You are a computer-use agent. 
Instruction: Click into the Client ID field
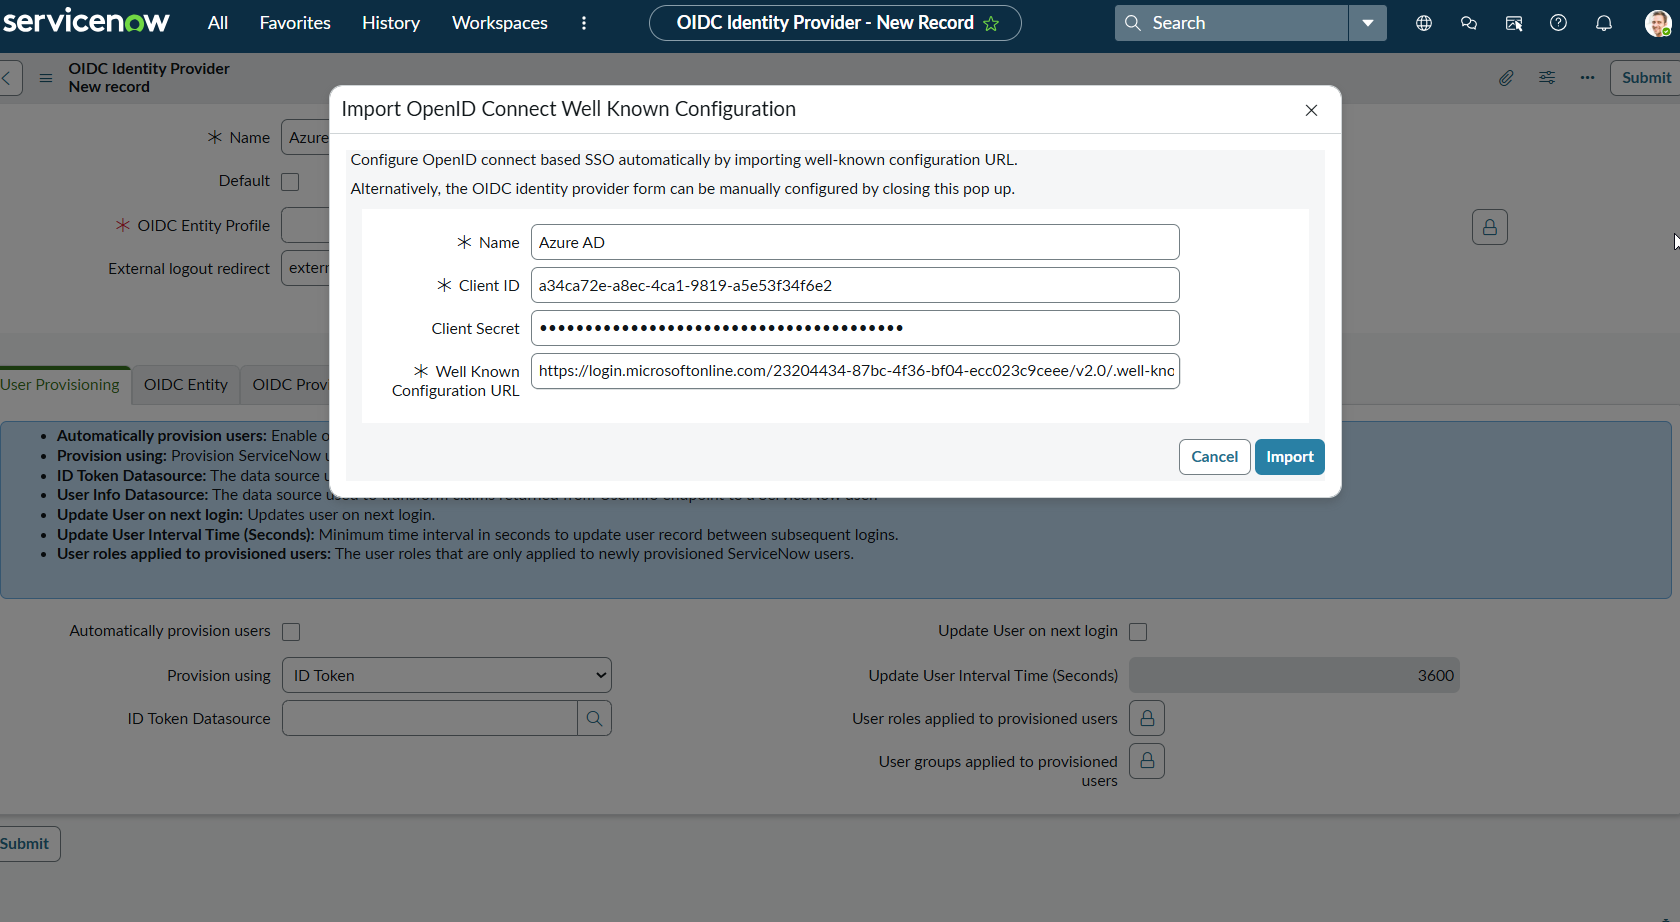coord(854,285)
